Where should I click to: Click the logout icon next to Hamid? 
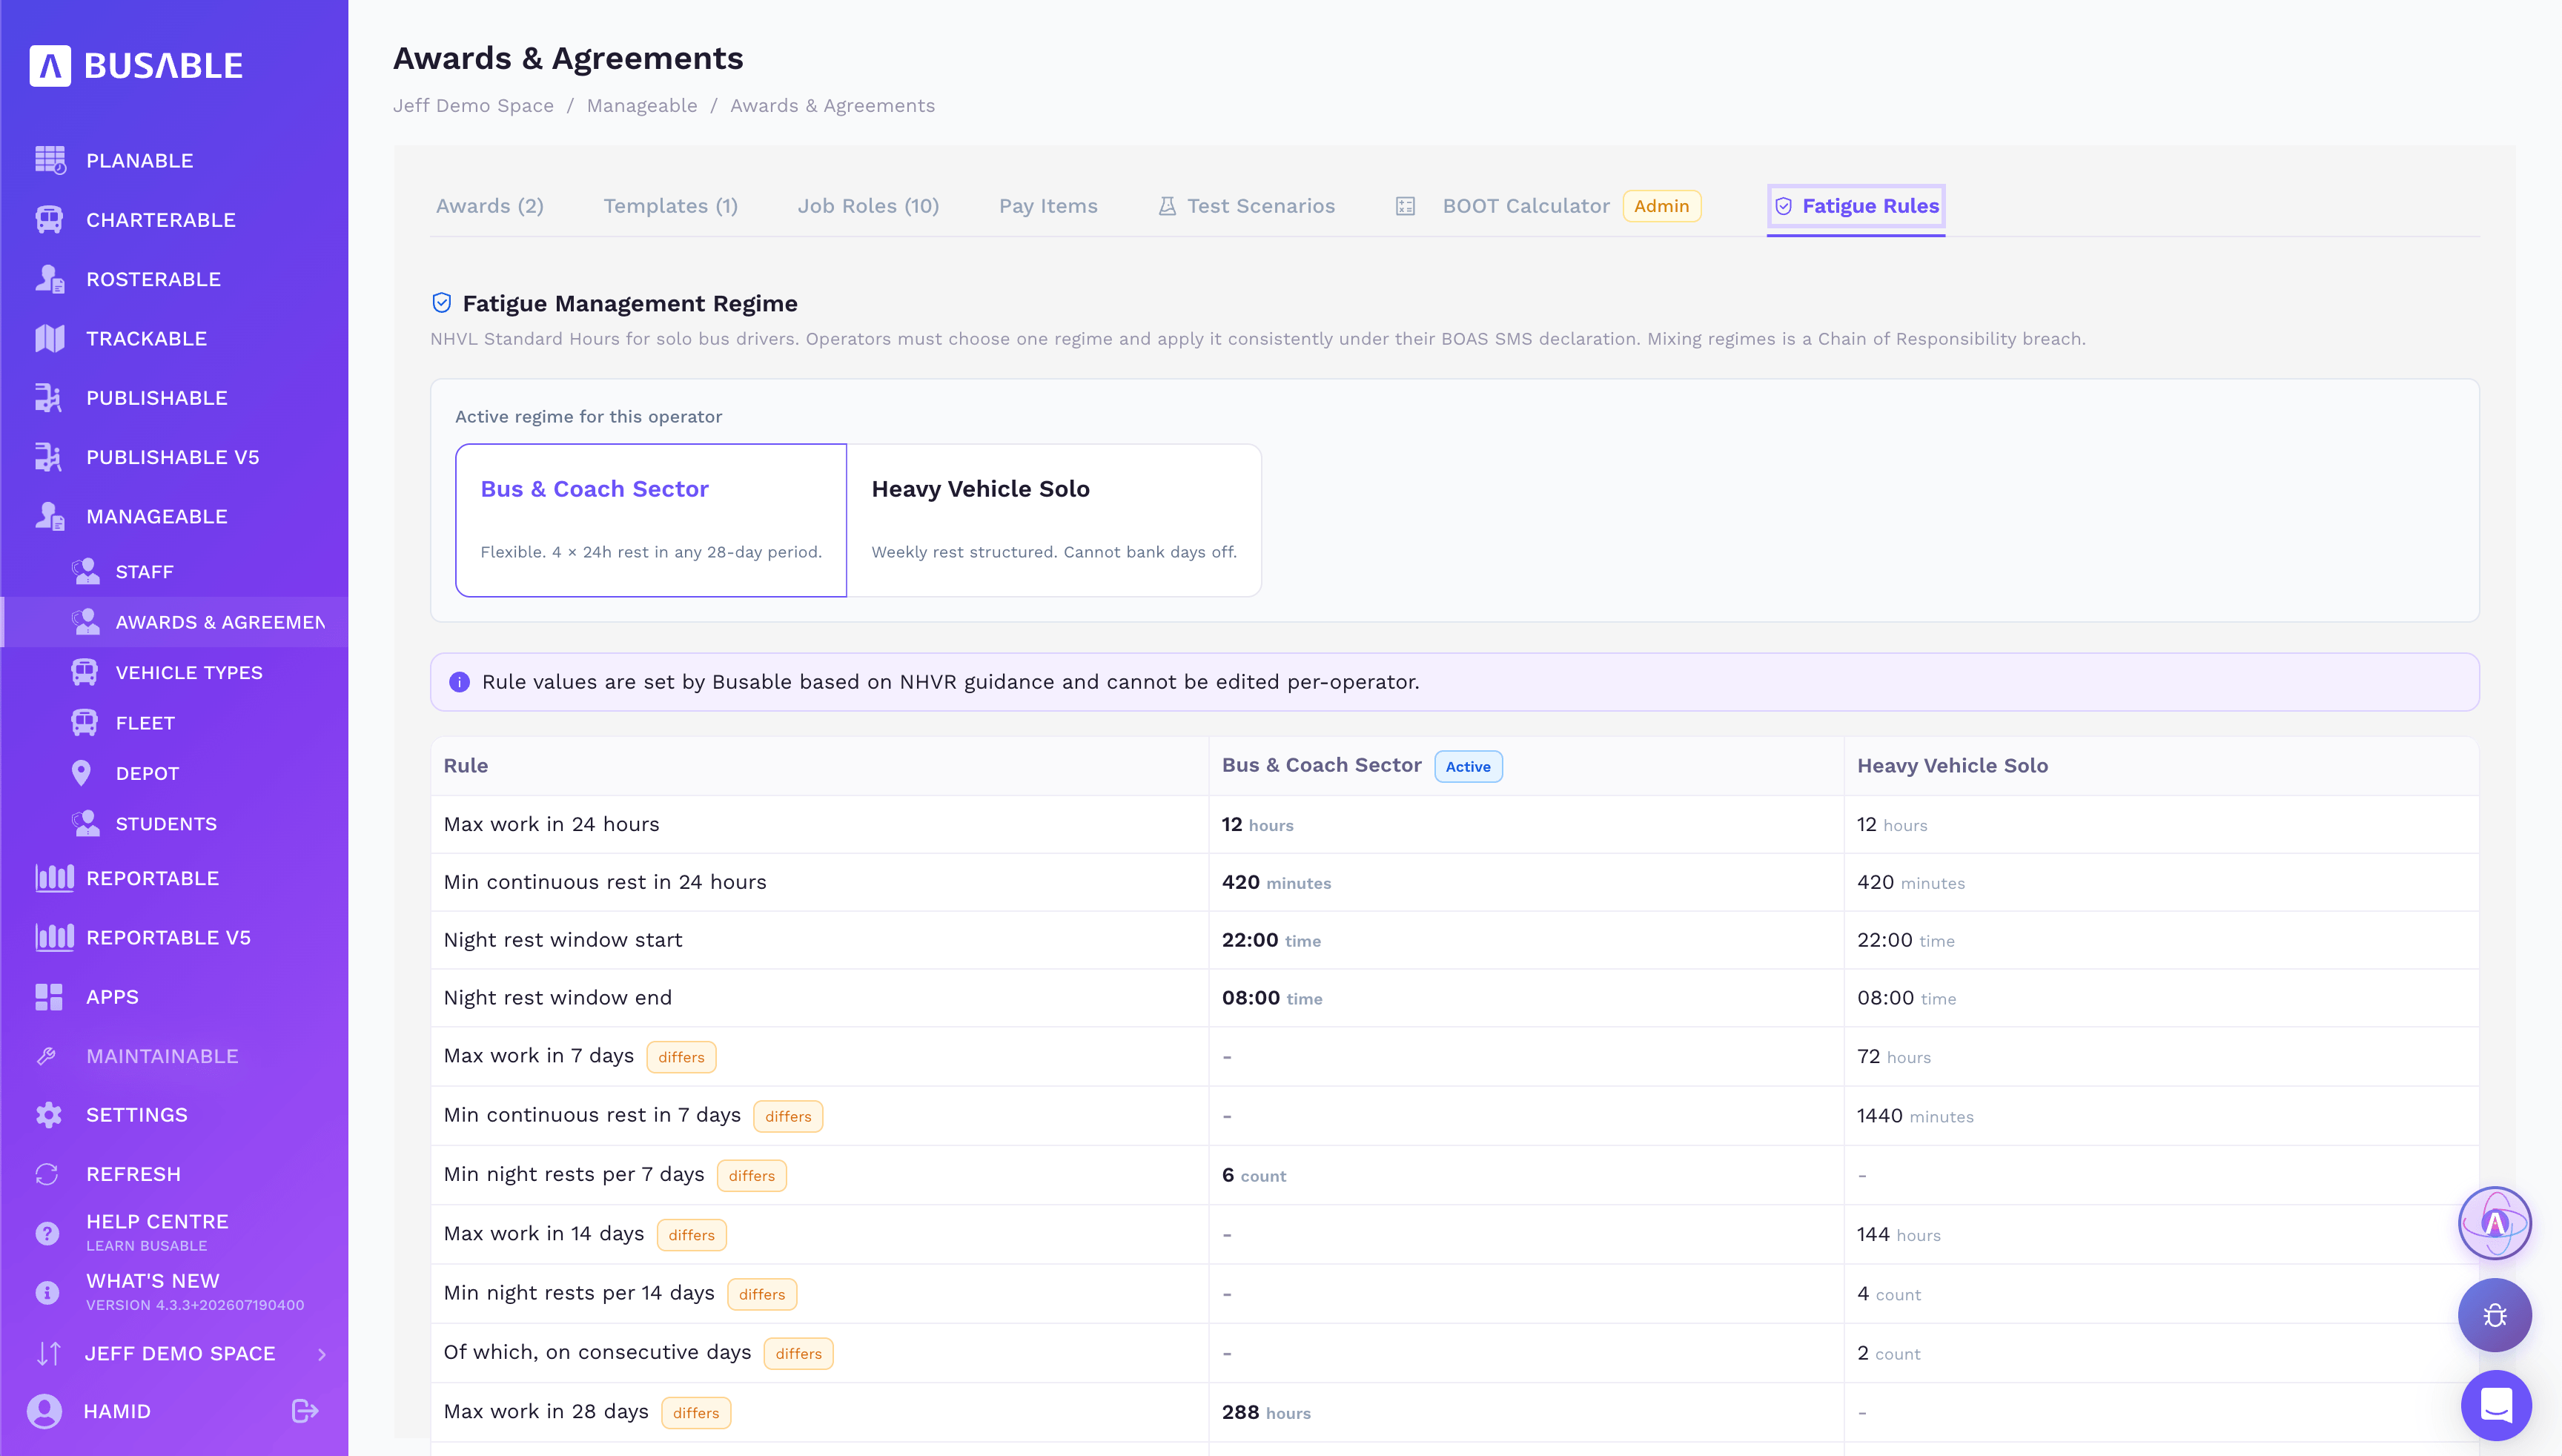(x=305, y=1411)
